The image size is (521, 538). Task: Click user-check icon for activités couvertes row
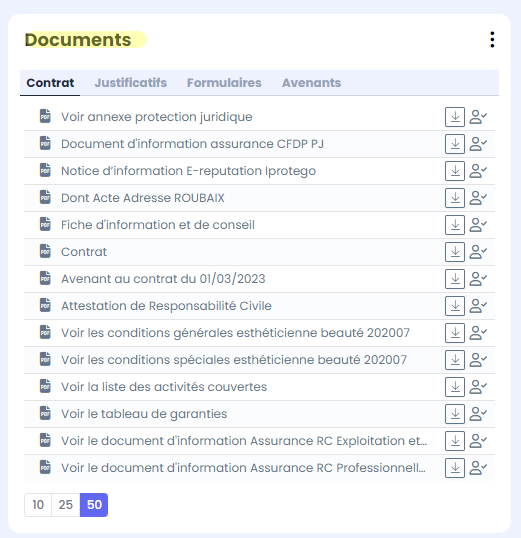coord(478,387)
